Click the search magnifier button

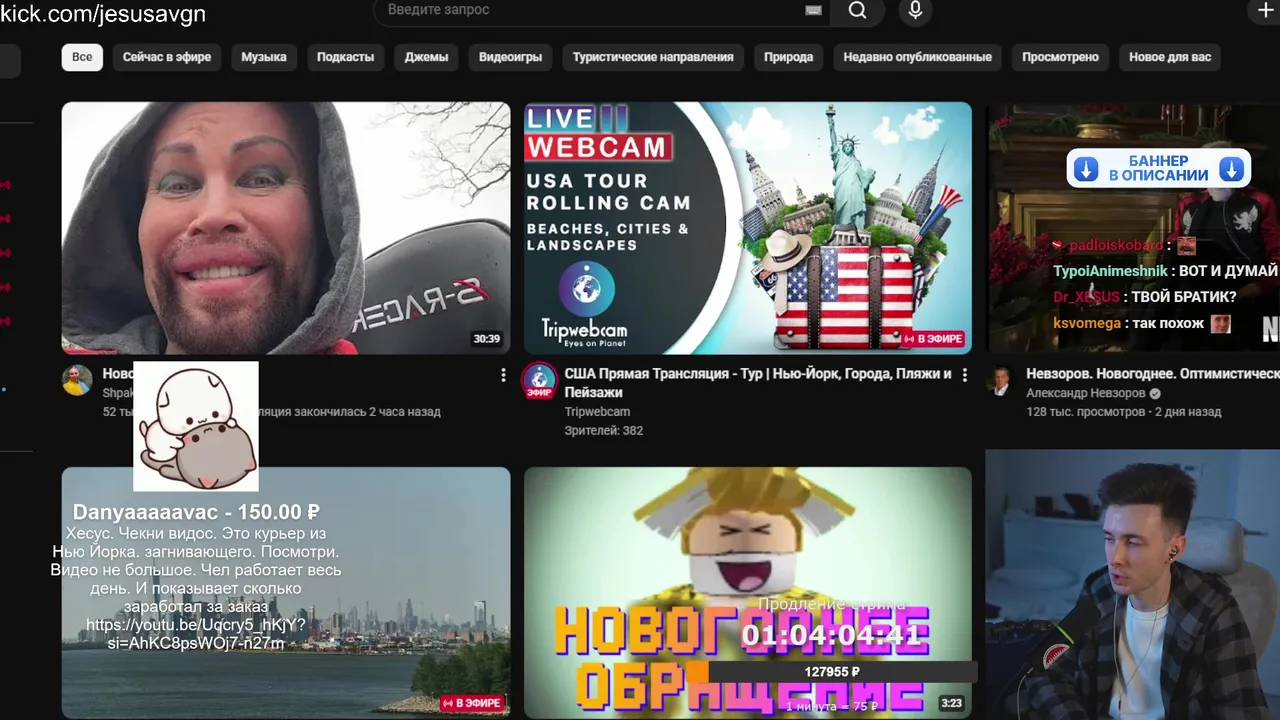(x=858, y=11)
